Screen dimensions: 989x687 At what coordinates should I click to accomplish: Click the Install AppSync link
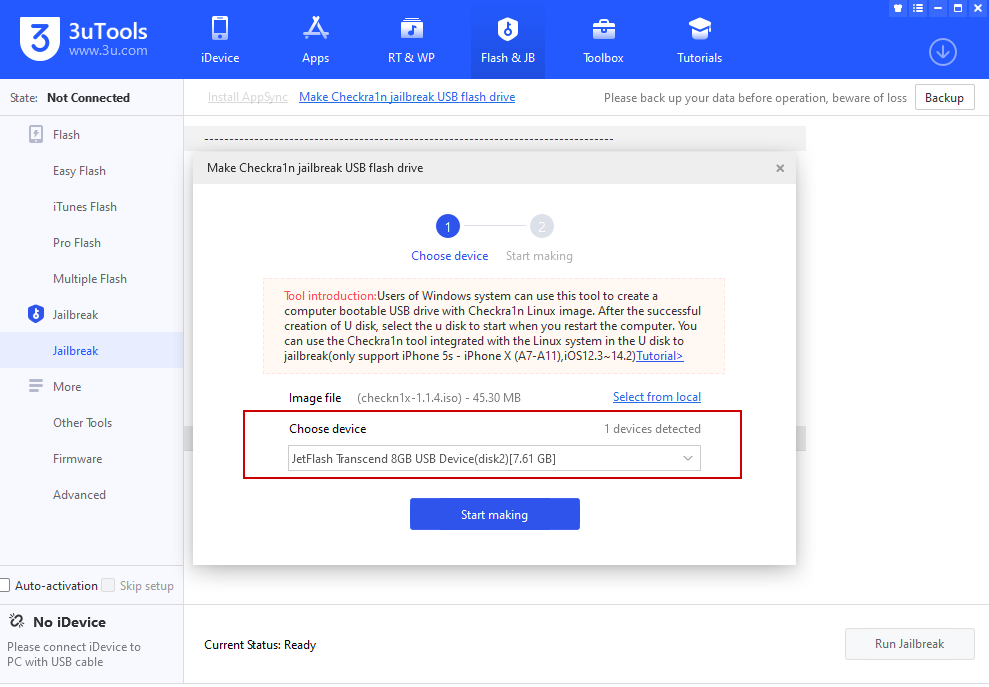click(x=248, y=97)
